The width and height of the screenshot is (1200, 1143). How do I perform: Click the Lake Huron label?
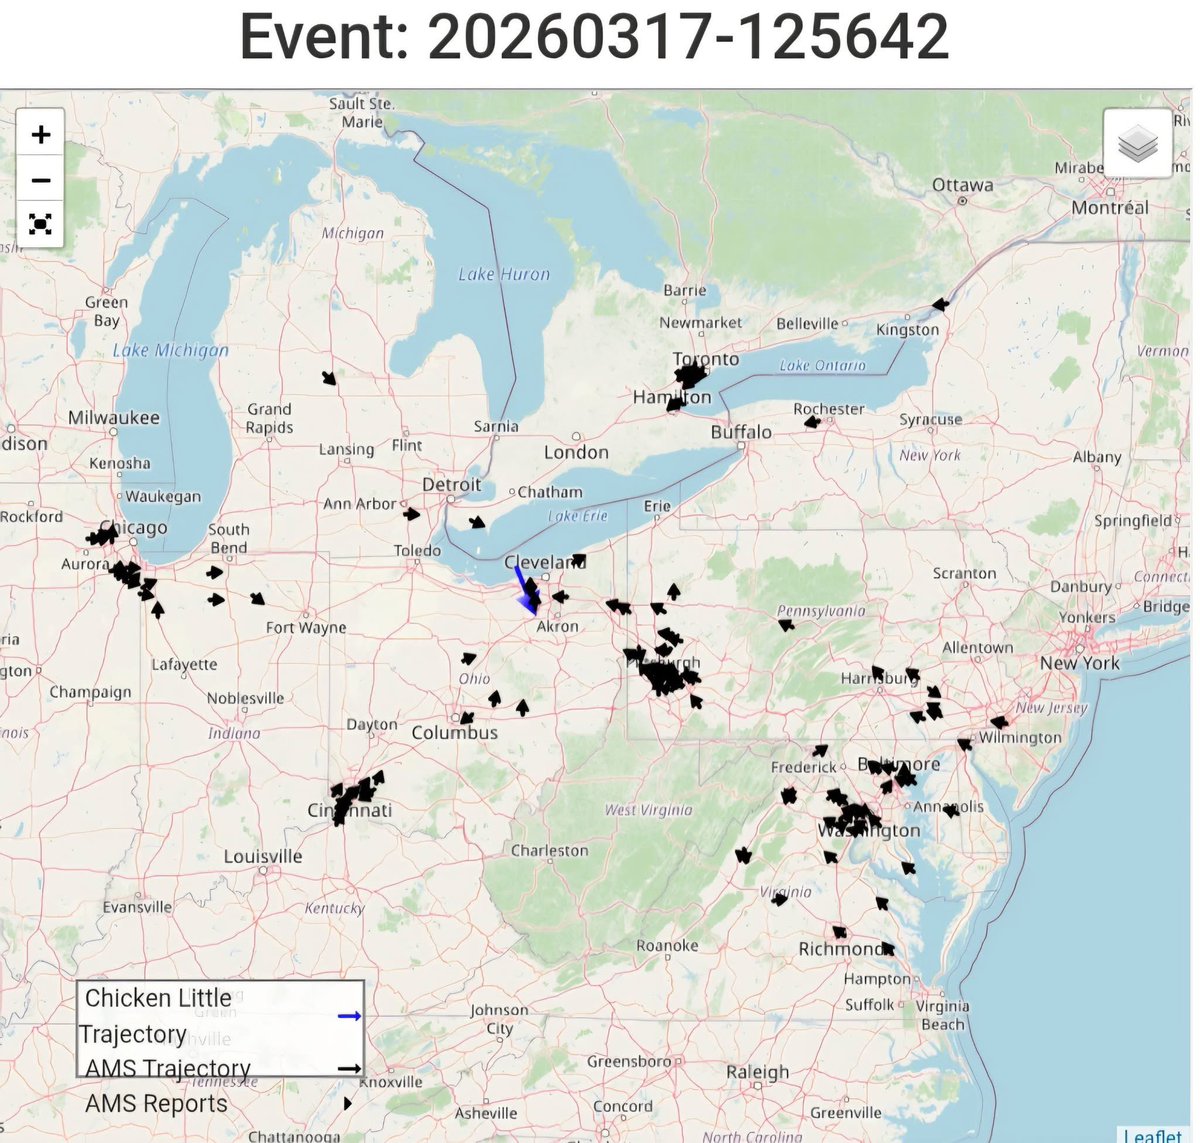click(504, 274)
